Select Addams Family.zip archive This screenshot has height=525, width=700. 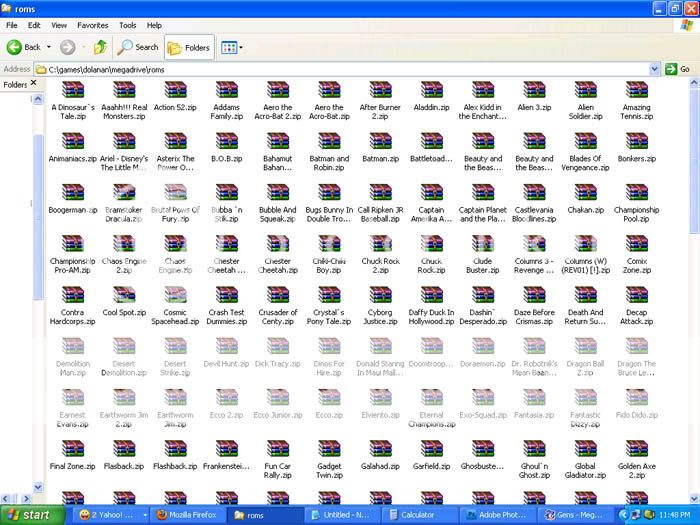pos(227,100)
